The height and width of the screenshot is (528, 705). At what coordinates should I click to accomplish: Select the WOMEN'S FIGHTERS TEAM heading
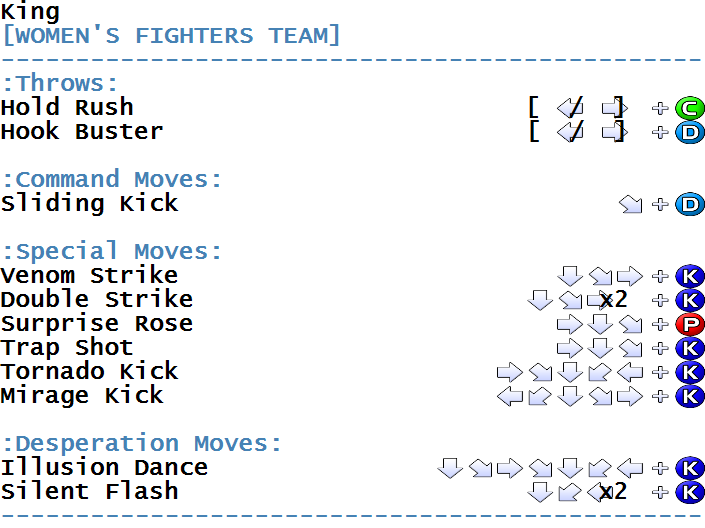tap(170, 36)
